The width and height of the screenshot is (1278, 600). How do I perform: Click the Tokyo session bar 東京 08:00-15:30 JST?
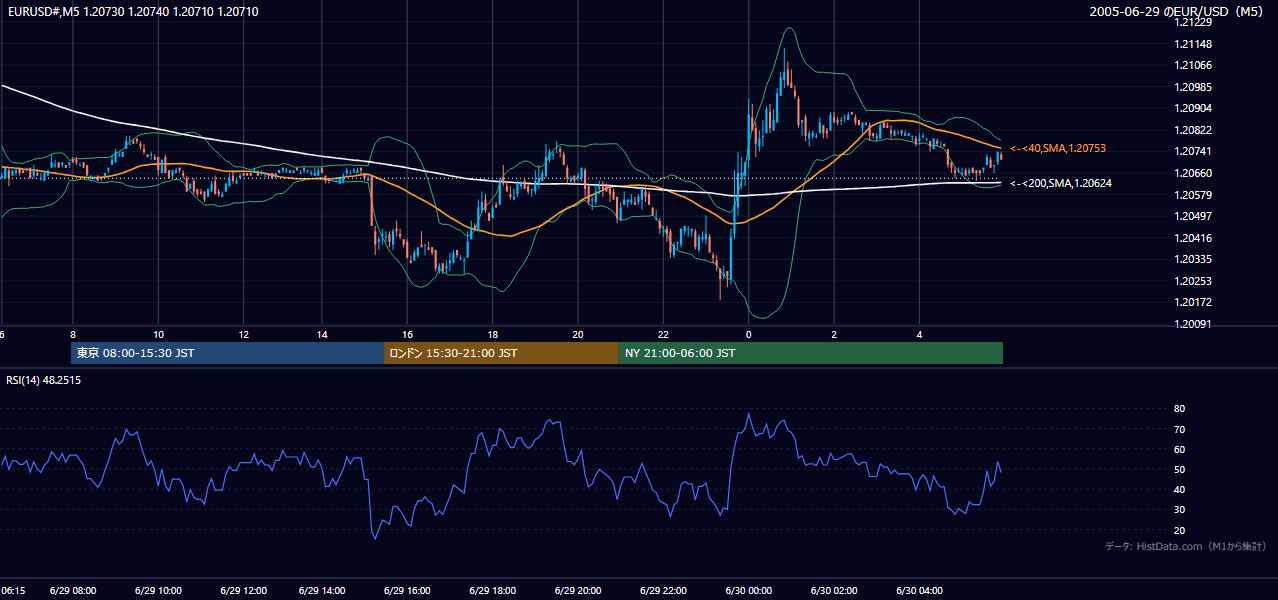pyautogui.click(x=228, y=353)
